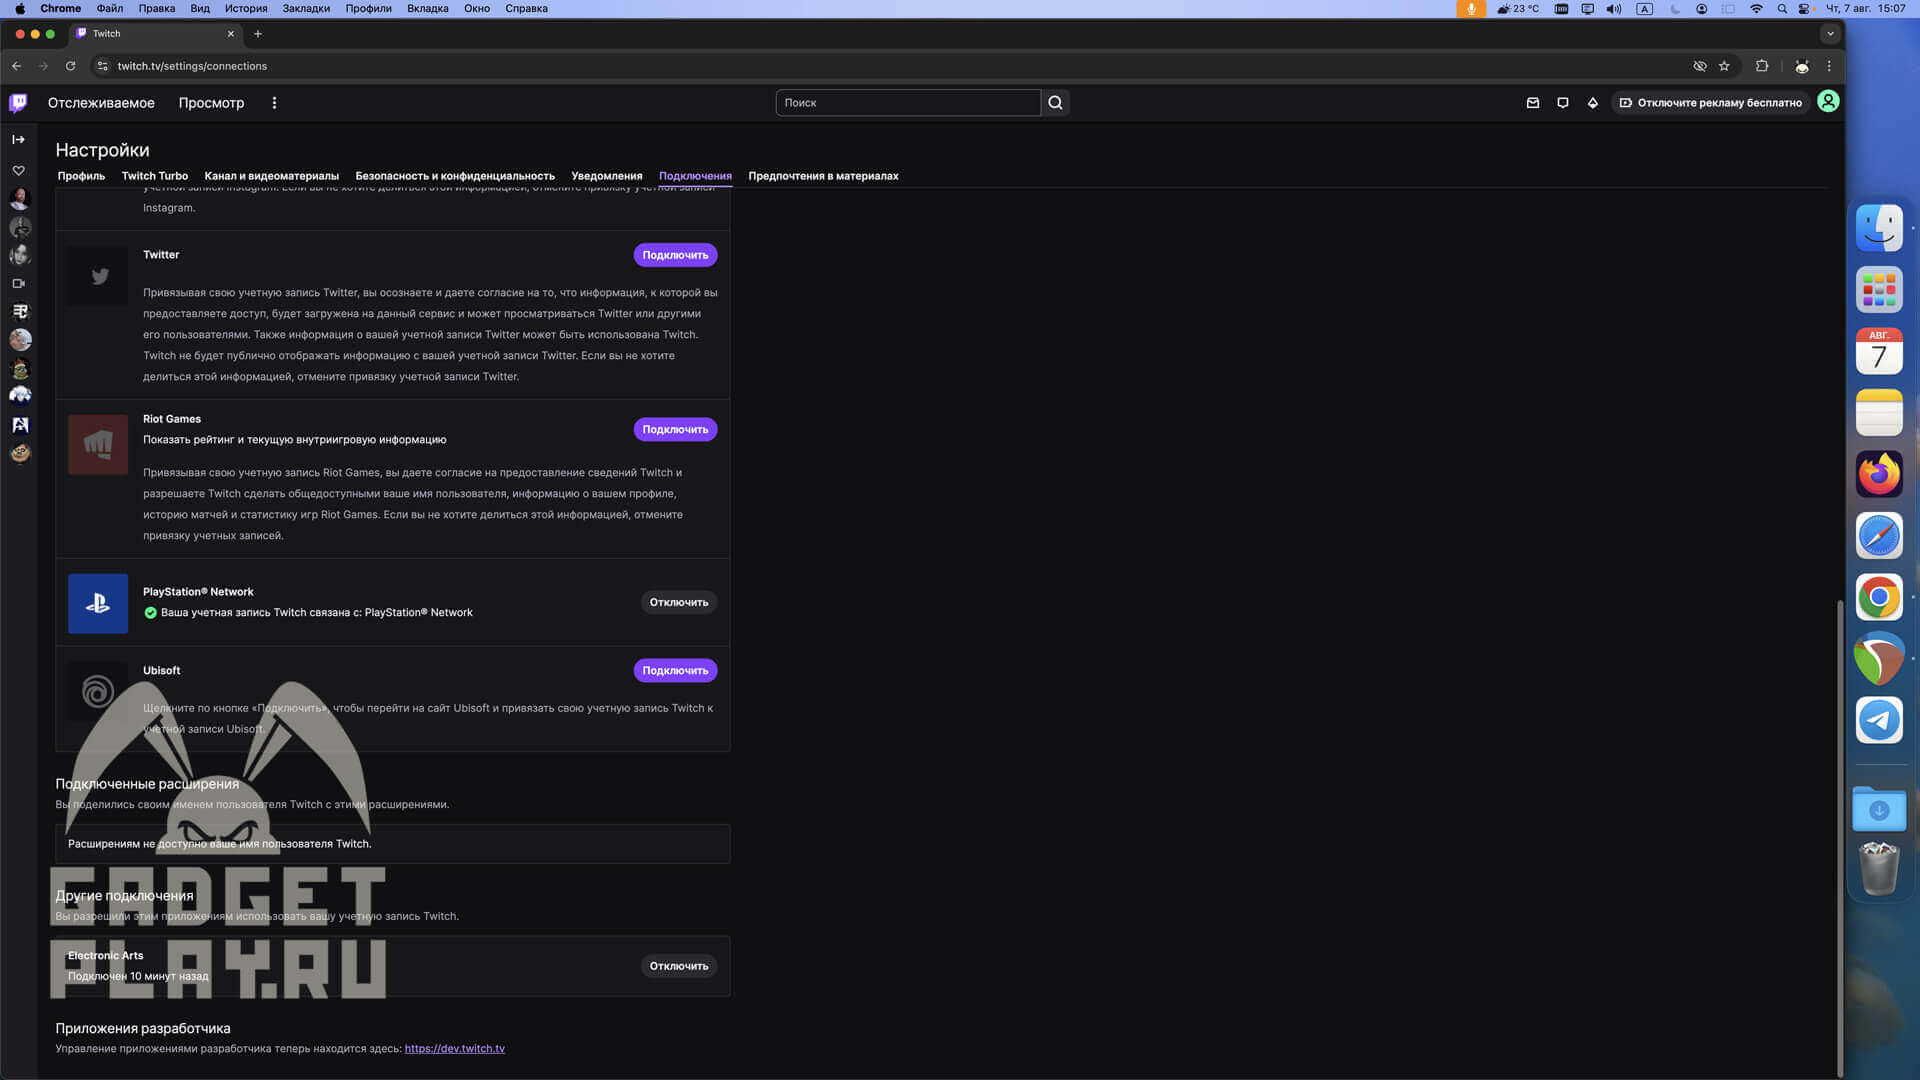This screenshot has height=1080, width=1920.
Task: Click Отключить for Electronic Arts
Action: pyautogui.click(x=679, y=966)
